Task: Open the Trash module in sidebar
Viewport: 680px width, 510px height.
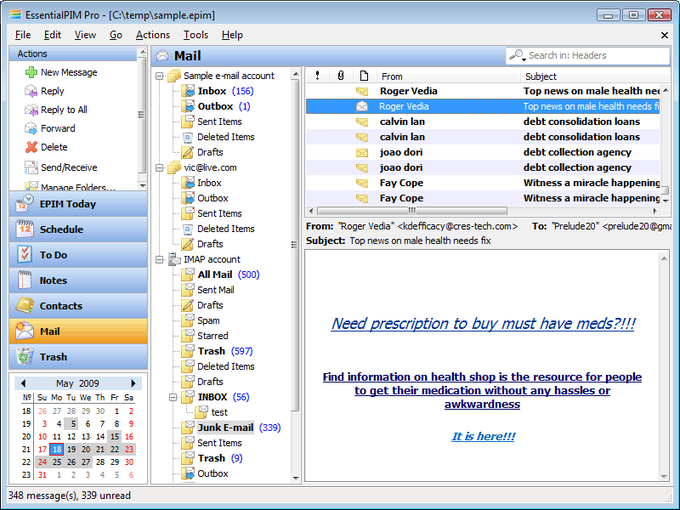Action: pyautogui.click(x=78, y=357)
